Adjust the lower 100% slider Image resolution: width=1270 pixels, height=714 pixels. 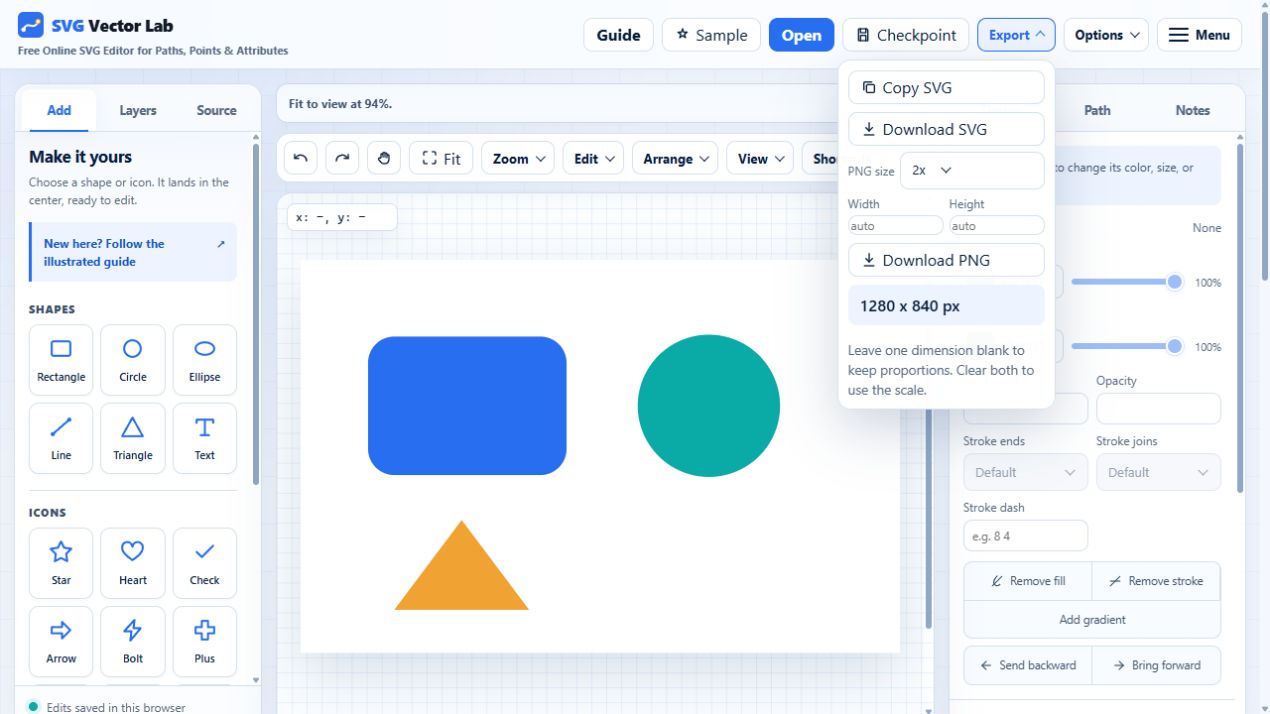1127,346
